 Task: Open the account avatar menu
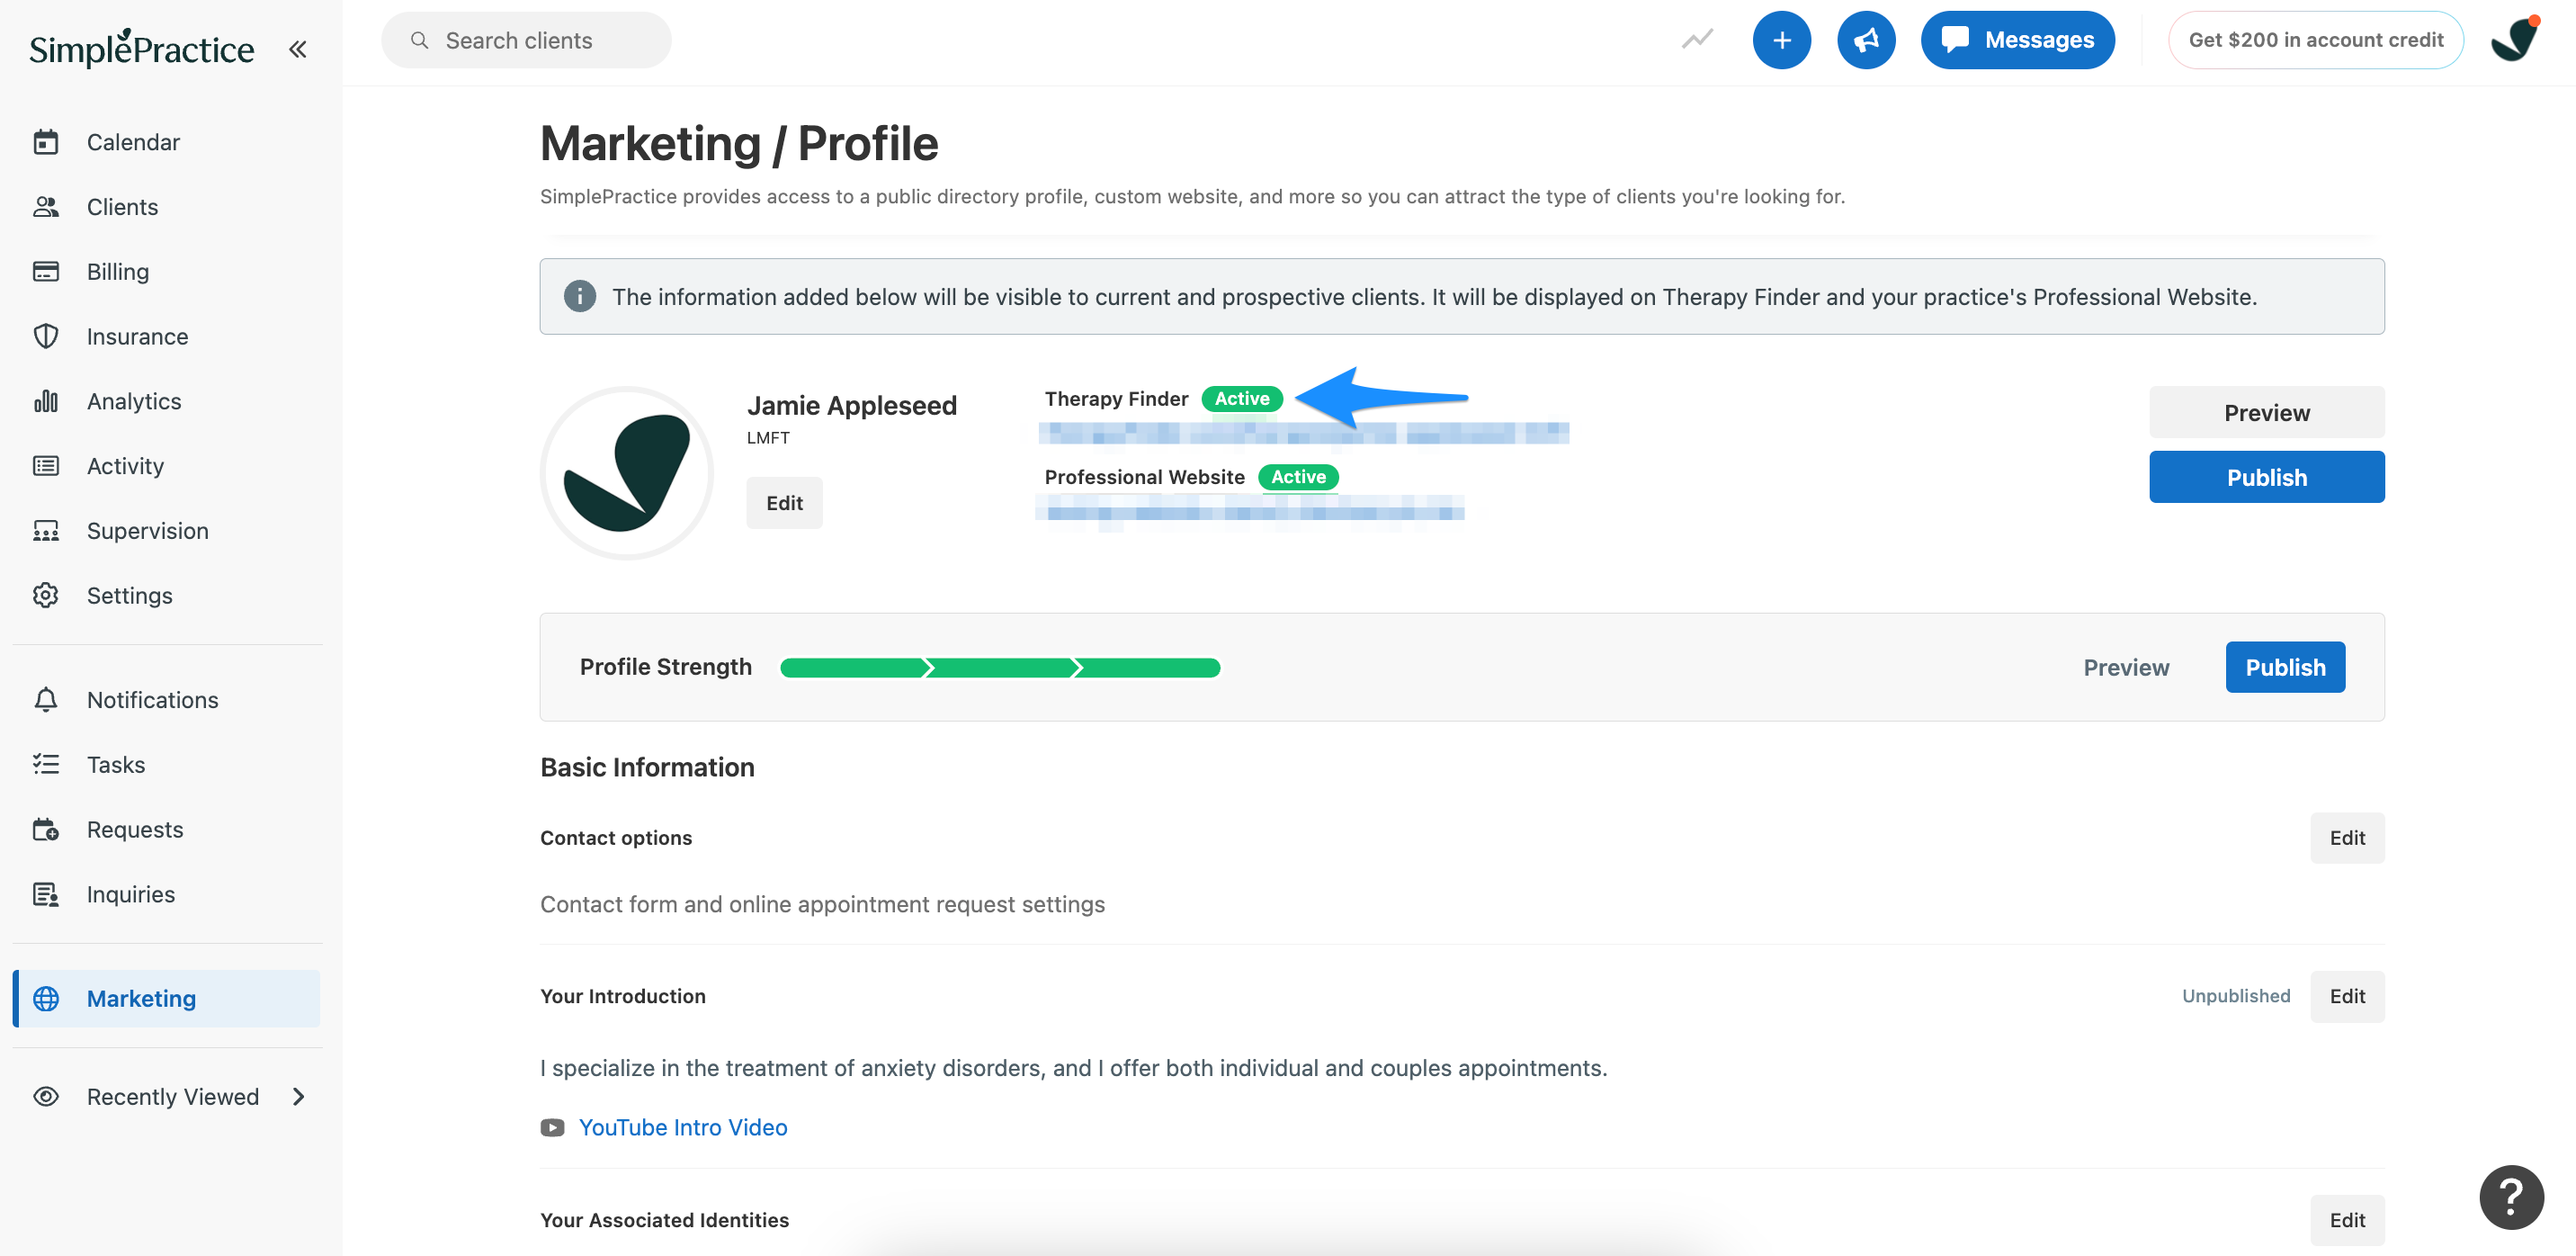click(x=2514, y=40)
